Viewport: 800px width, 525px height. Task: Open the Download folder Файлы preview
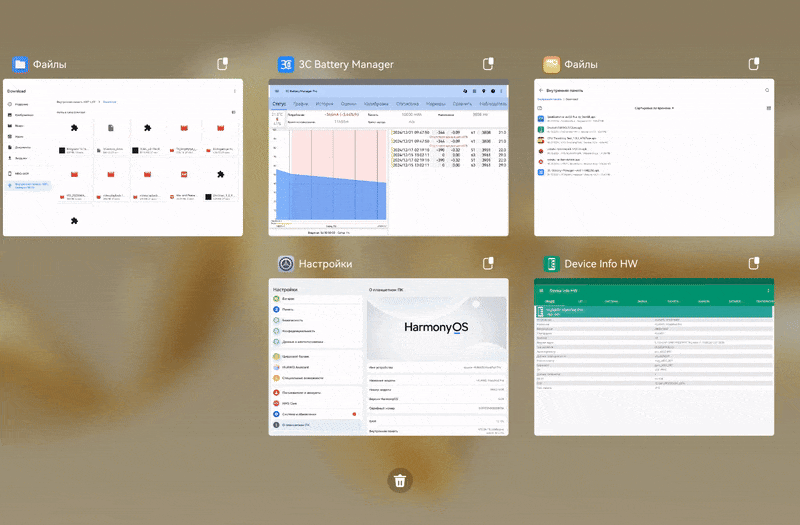[x=123, y=157]
